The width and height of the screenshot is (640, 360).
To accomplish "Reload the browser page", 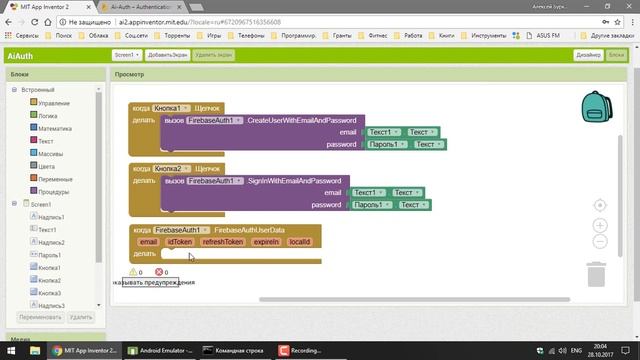I will pos(35,22).
